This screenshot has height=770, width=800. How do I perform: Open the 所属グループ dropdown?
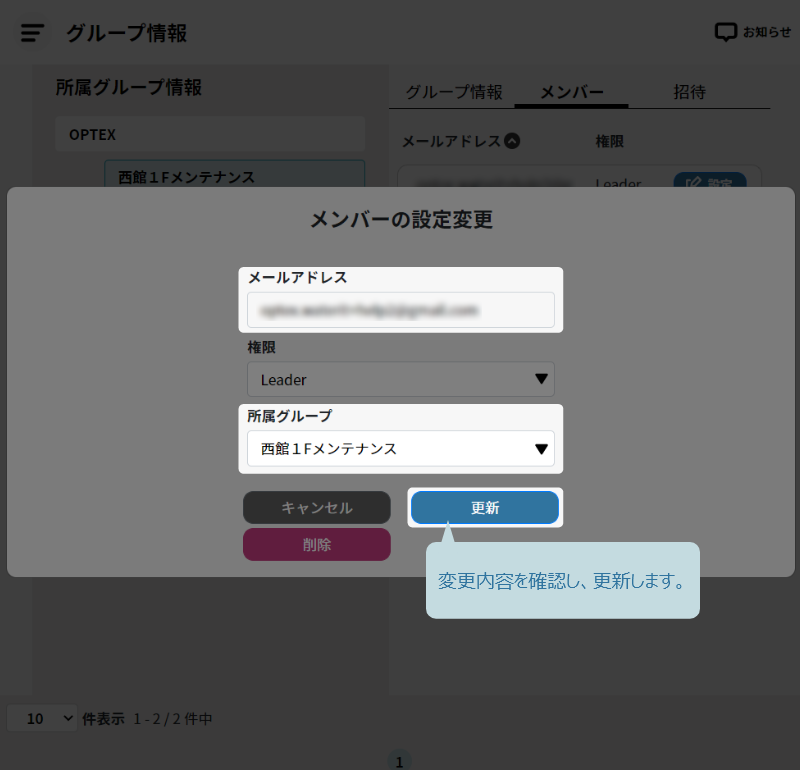(x=401, y=449)
